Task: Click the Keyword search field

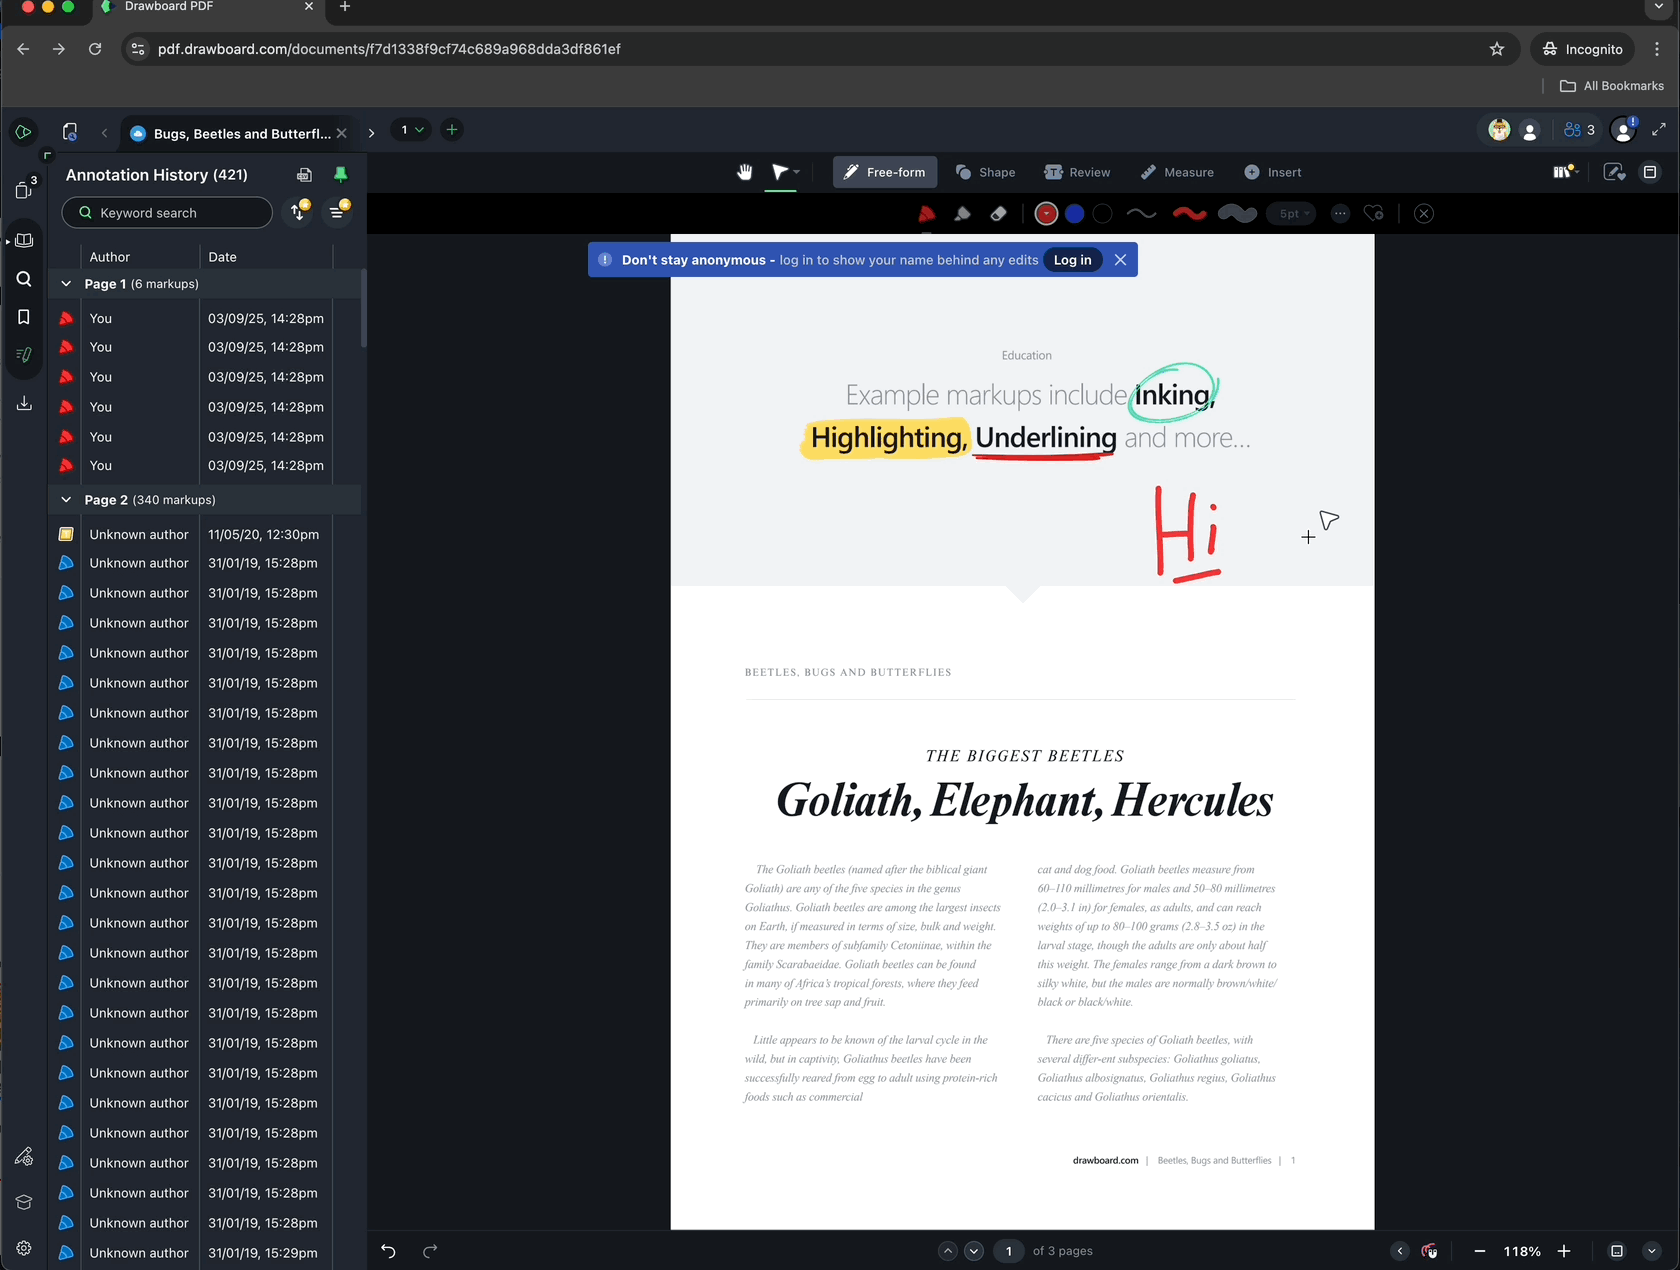Action: [x=167, y=213]
